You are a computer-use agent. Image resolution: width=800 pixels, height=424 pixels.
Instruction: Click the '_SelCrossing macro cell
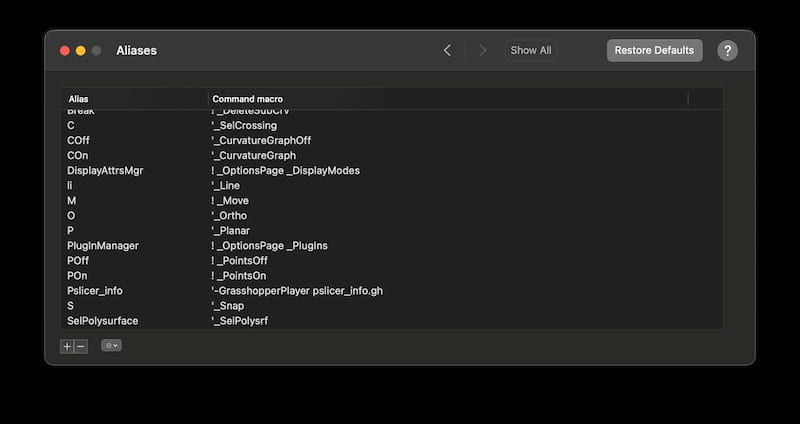point(244,126)
